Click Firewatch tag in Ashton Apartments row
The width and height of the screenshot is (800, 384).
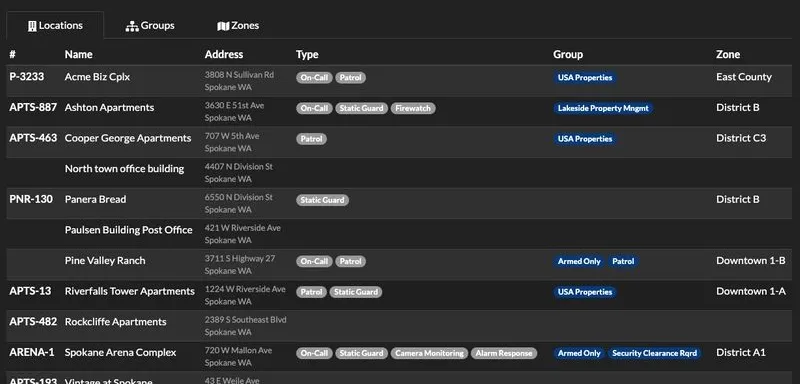pyautogui.click(x=413, y=108)
